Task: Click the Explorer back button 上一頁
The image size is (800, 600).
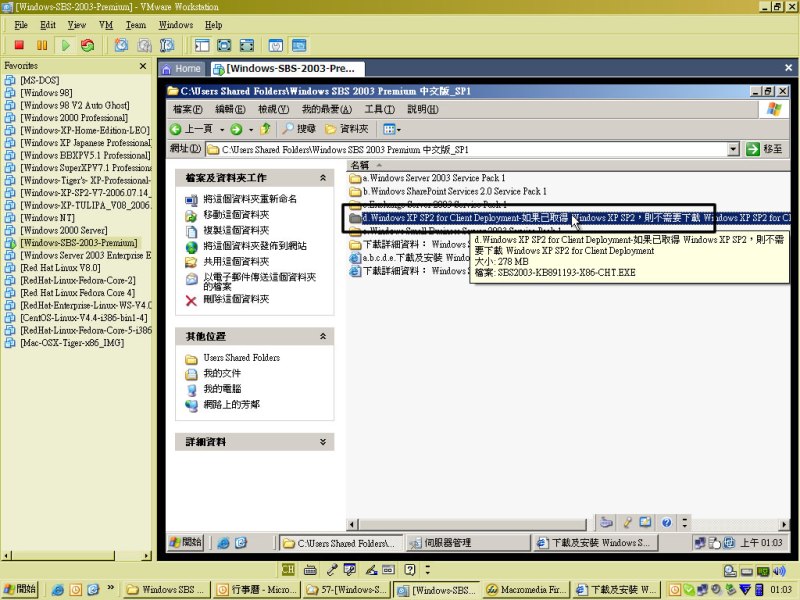Action: pos(192,129)
